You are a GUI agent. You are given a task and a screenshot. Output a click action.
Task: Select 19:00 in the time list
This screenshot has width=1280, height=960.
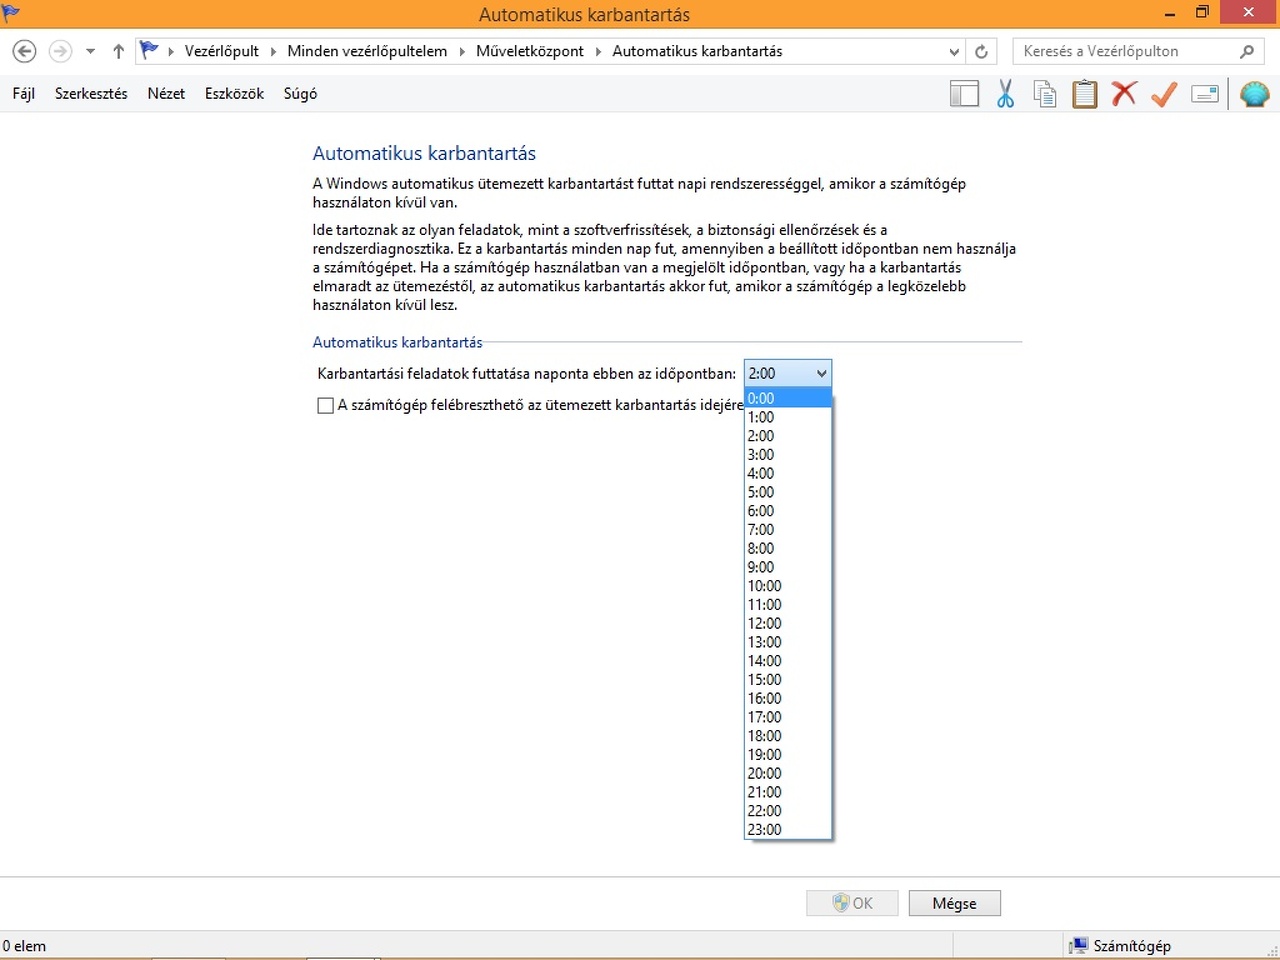[x=788, y=754]
